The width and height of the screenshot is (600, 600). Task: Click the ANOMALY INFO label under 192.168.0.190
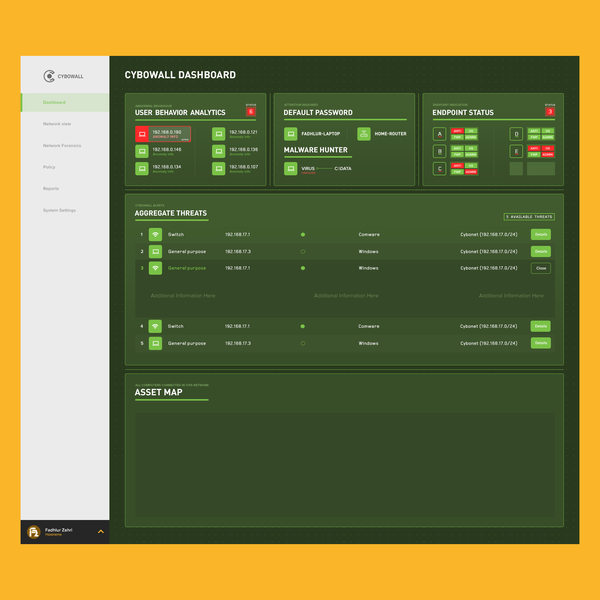click(x=165, y=137)
